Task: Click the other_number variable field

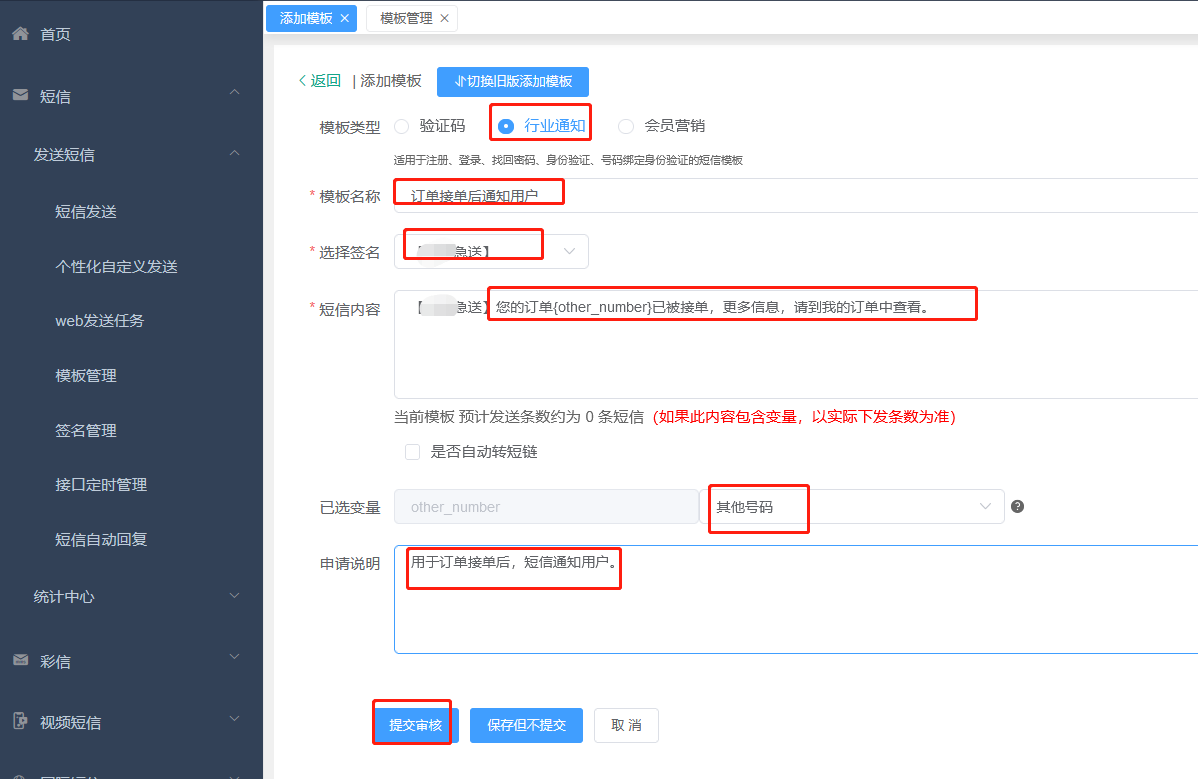Action: click(546, 506)
